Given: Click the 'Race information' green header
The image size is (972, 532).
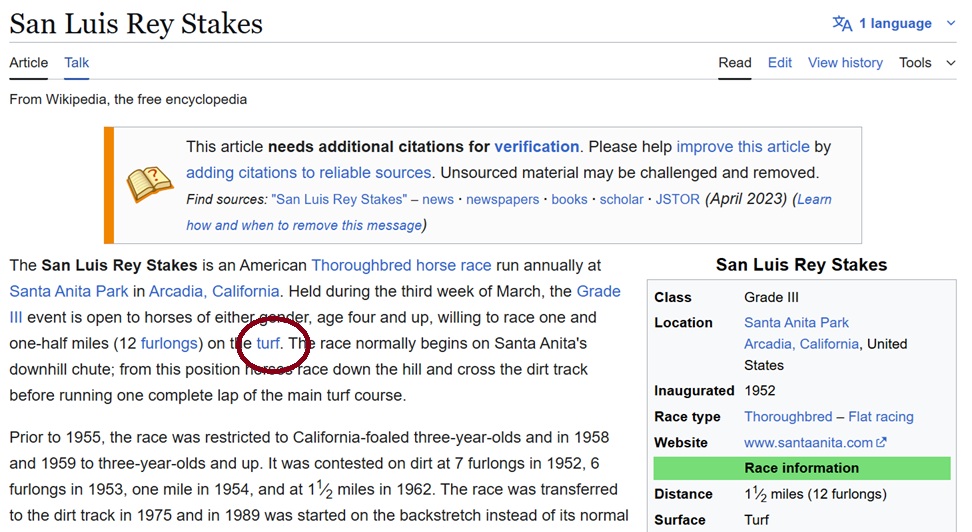Looking at the screenshot, I should [802, 468].
